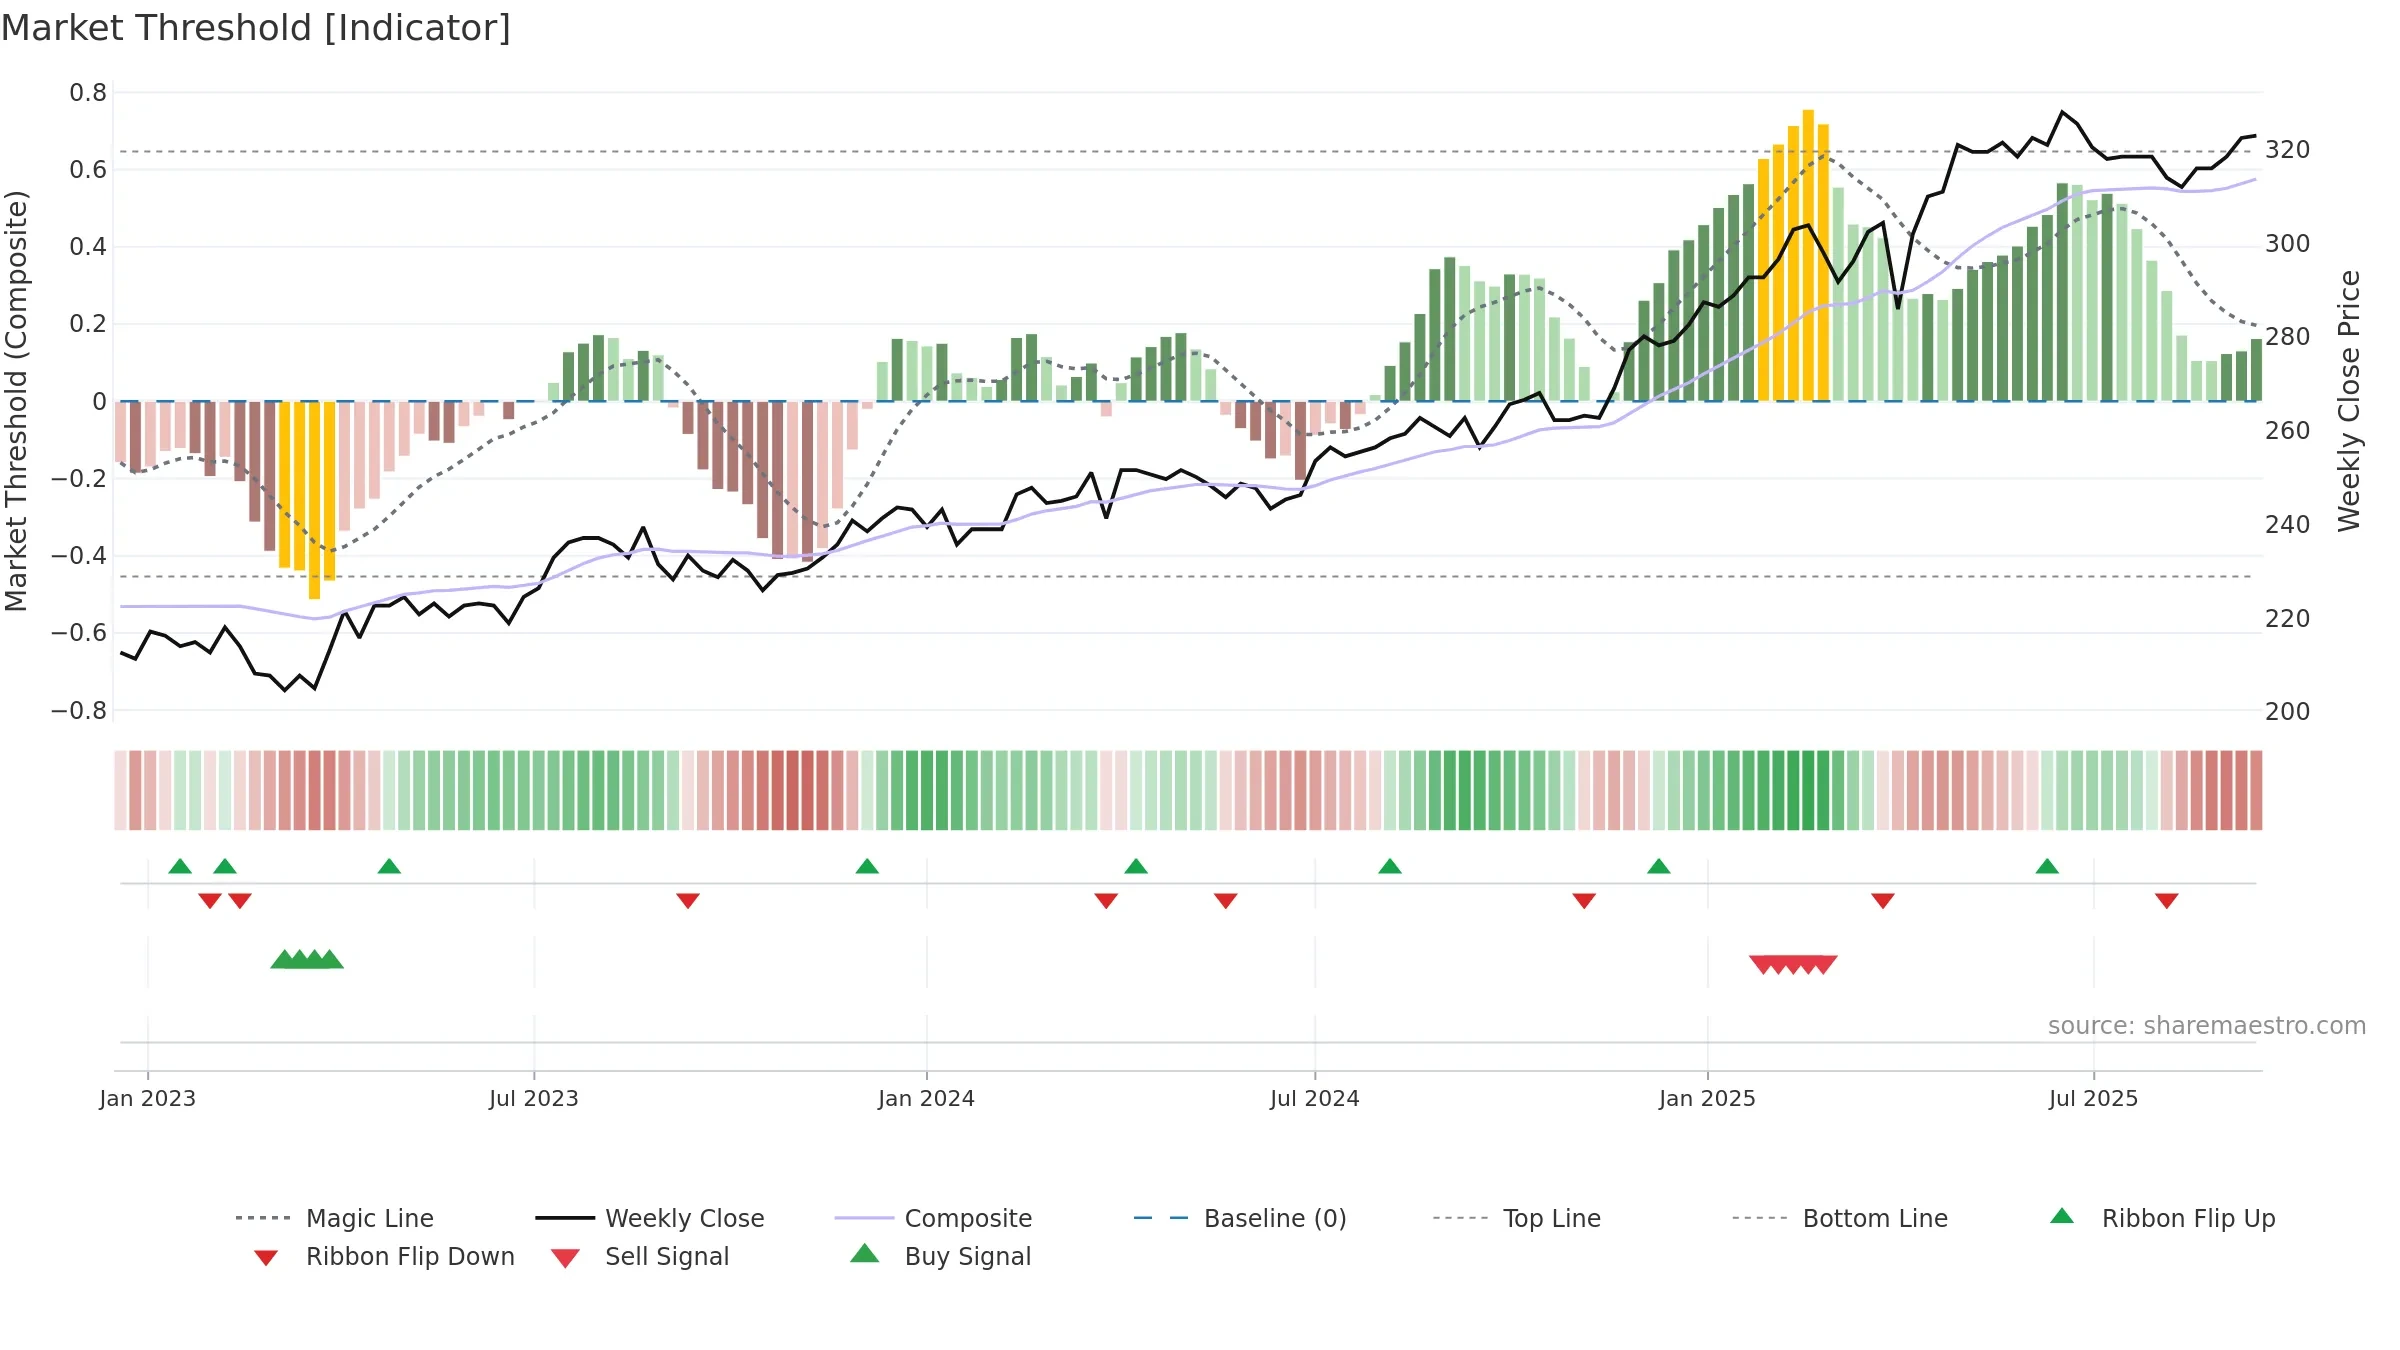
Task: Click the Jan 2024 x-axis label
Action: click(926, 1098)
